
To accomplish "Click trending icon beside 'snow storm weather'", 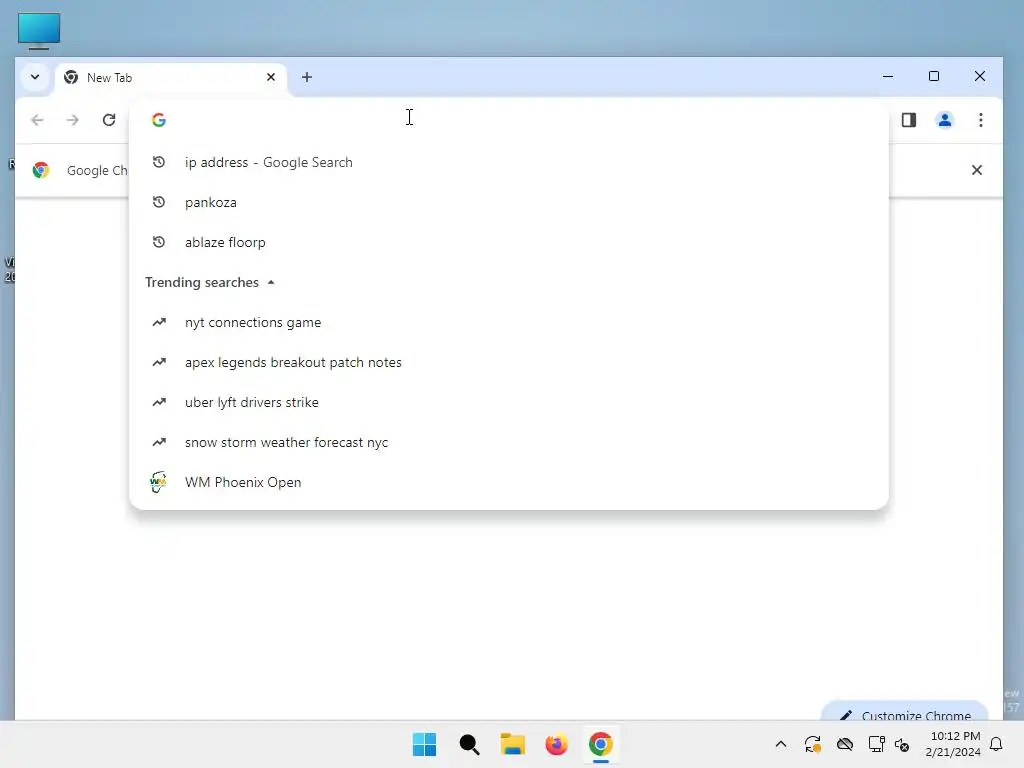I will (159, 441).
